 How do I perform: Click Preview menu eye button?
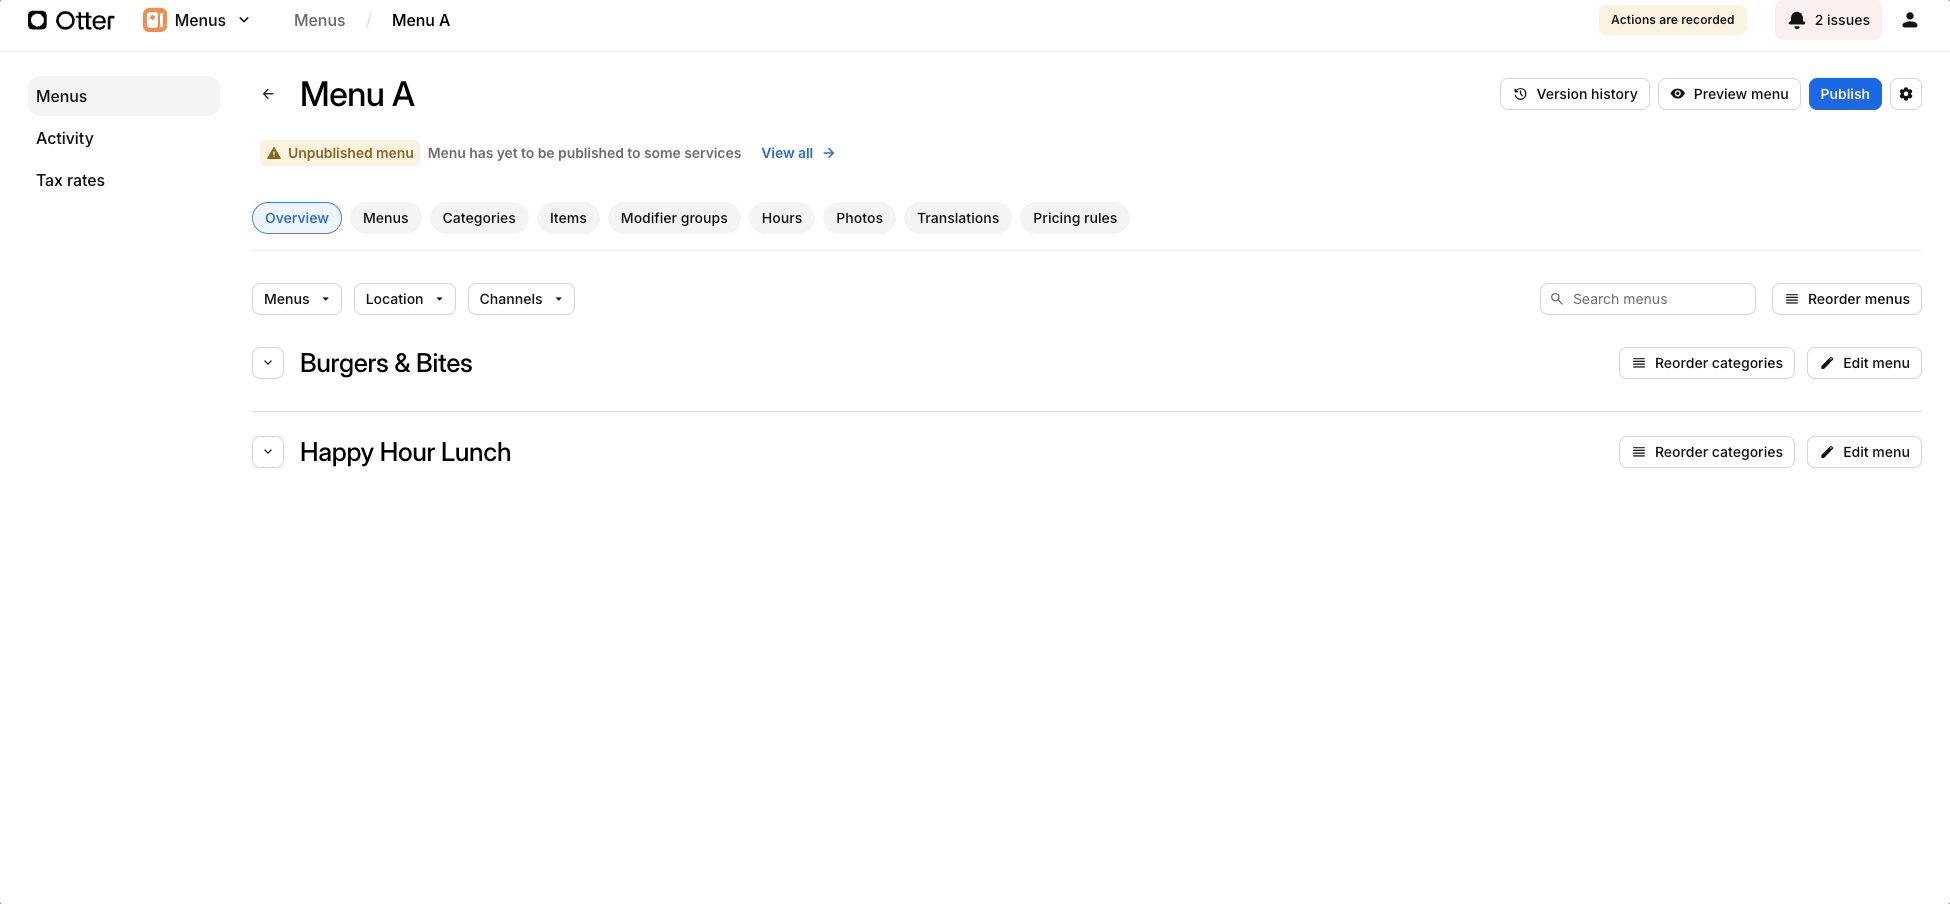click(1728, 94)
